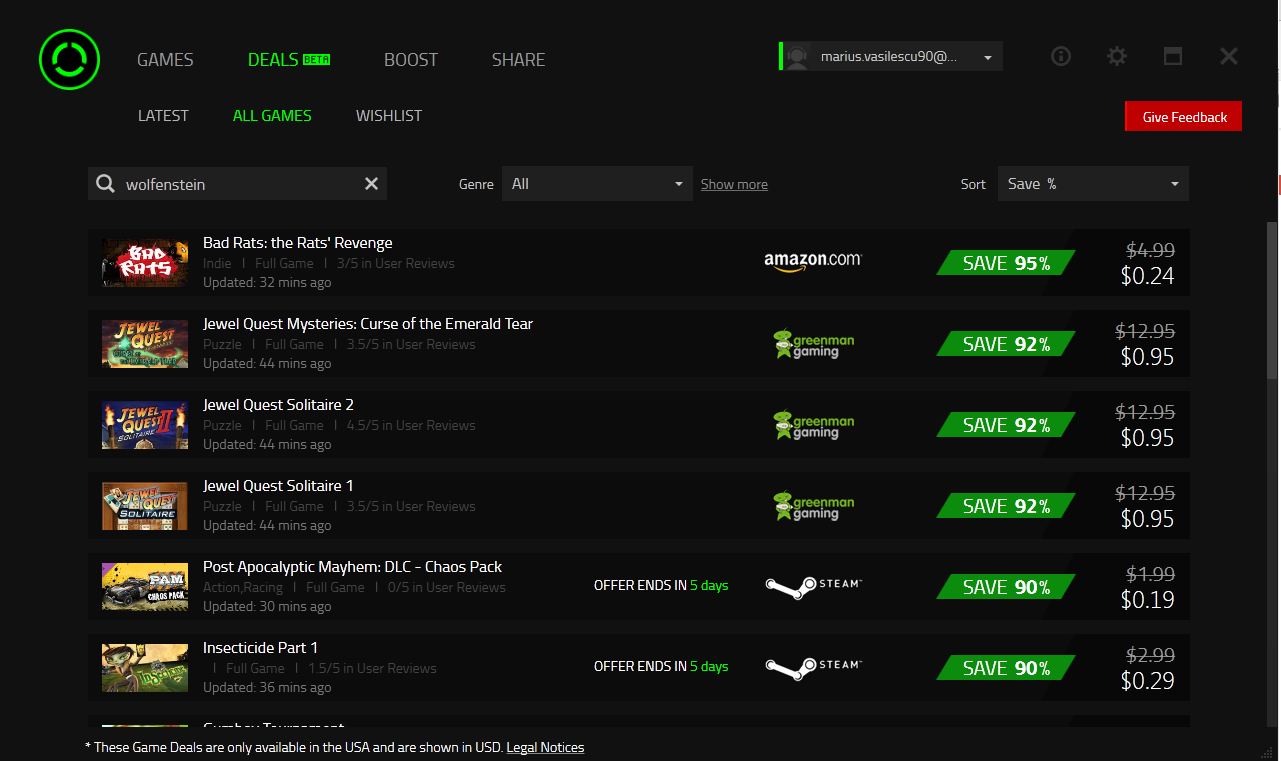
Task: Open the Genre dropdown set to All
Action: click(597, 184)
